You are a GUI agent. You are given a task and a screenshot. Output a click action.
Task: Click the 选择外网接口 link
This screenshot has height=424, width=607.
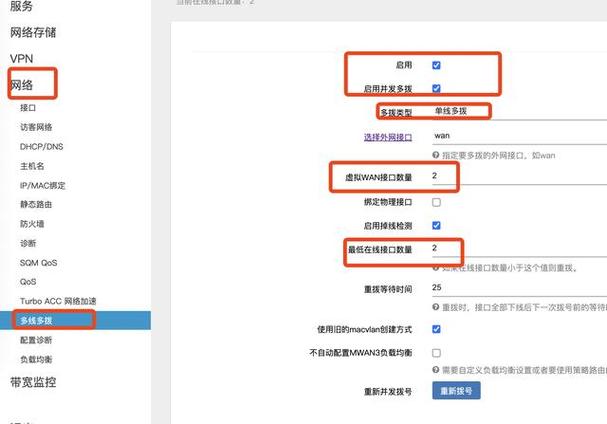tap(388, 137)
